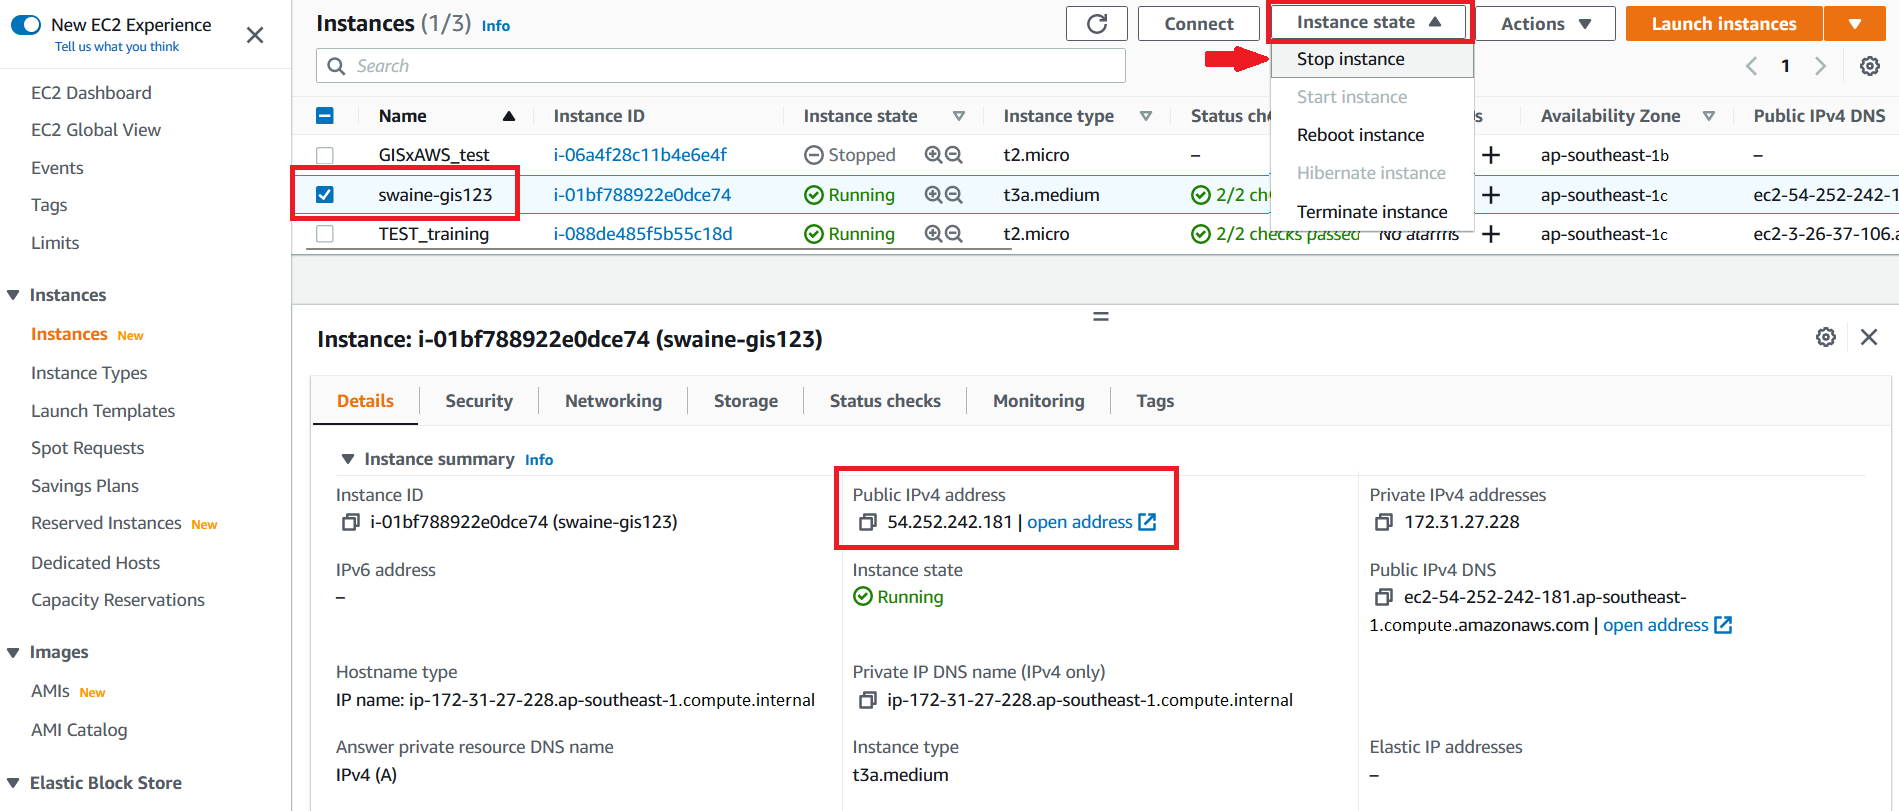This screenshot has width=1899, height=811.
Task: Choose Stop instance from menu
Action: click(x=1372, y=59)
